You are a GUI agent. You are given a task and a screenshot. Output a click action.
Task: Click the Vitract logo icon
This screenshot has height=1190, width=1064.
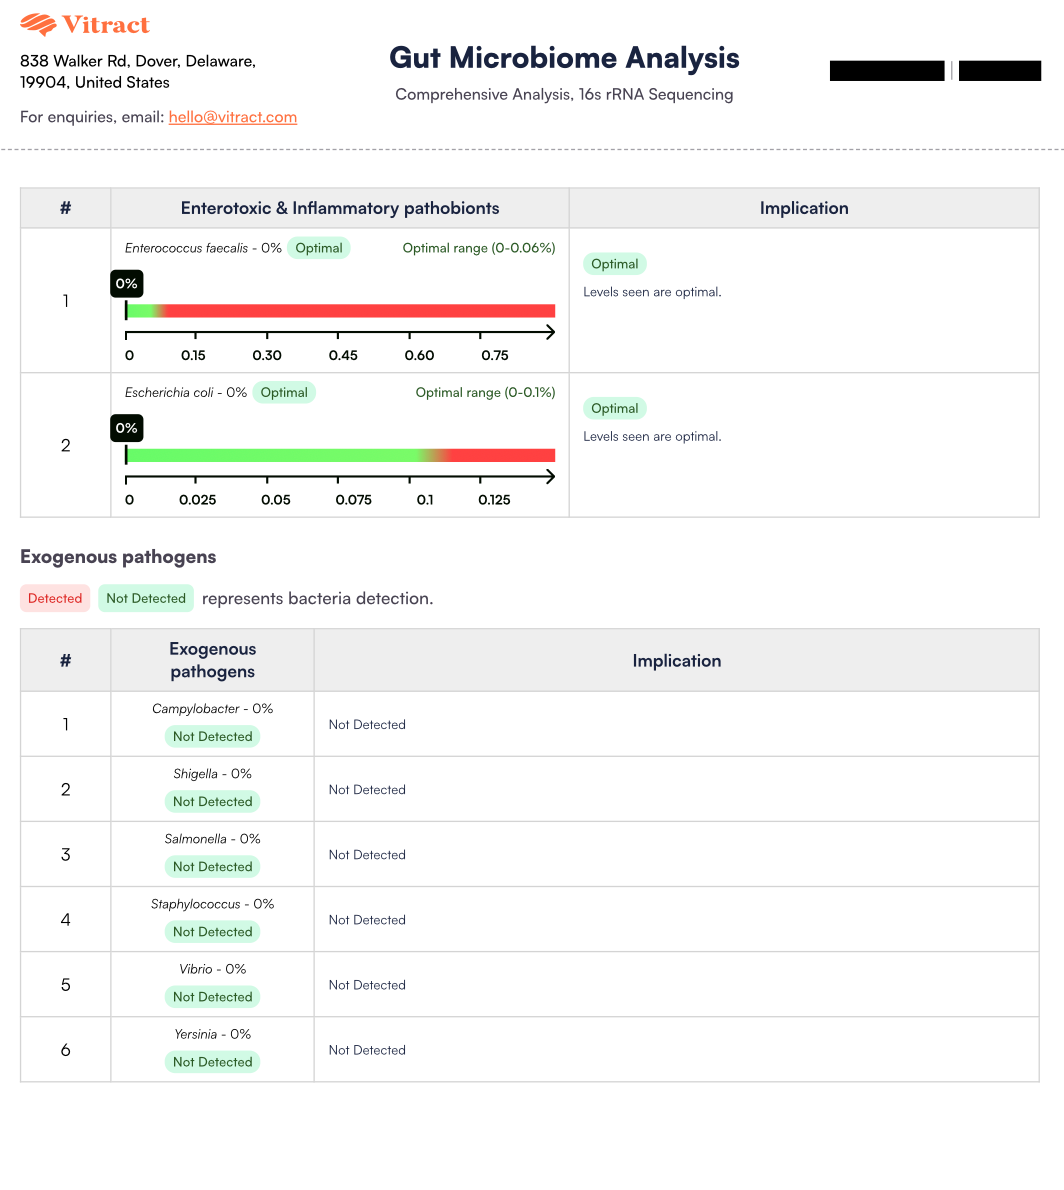click(38, 25)
